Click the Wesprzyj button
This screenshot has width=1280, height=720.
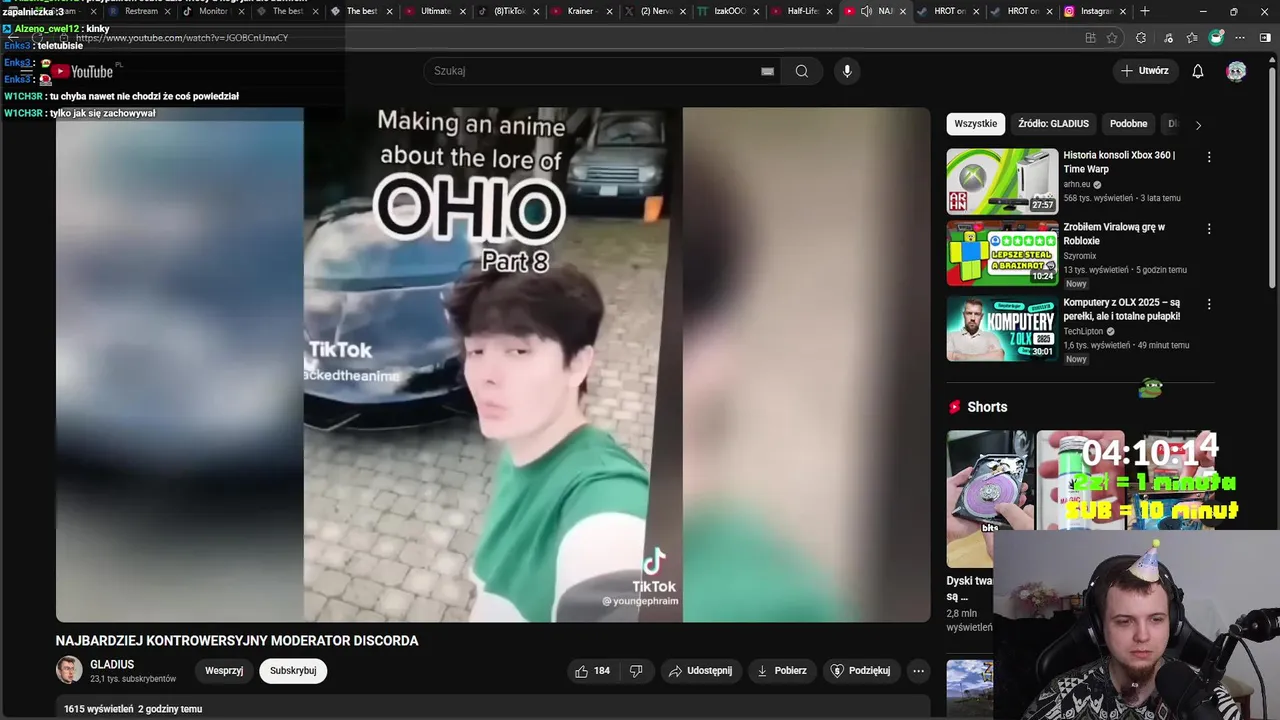point(224,671)
